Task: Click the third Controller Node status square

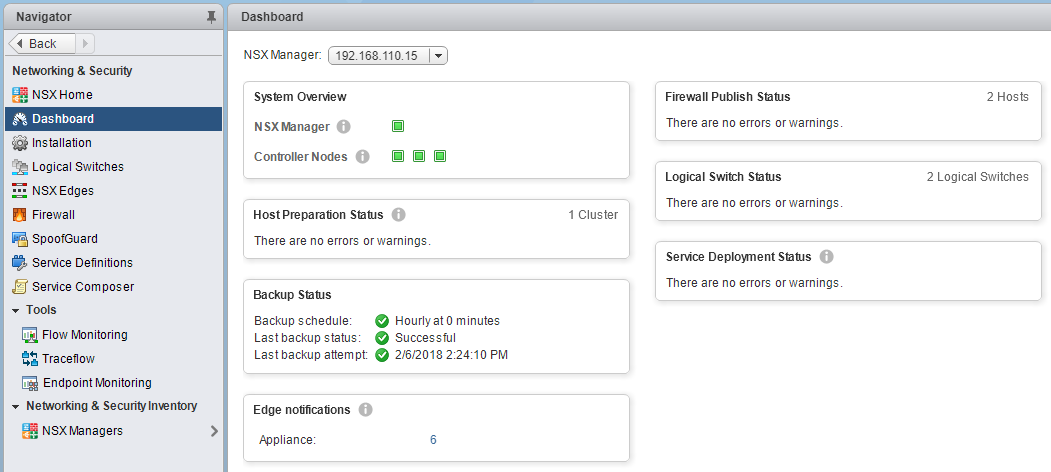Action: tap(440, 156)
